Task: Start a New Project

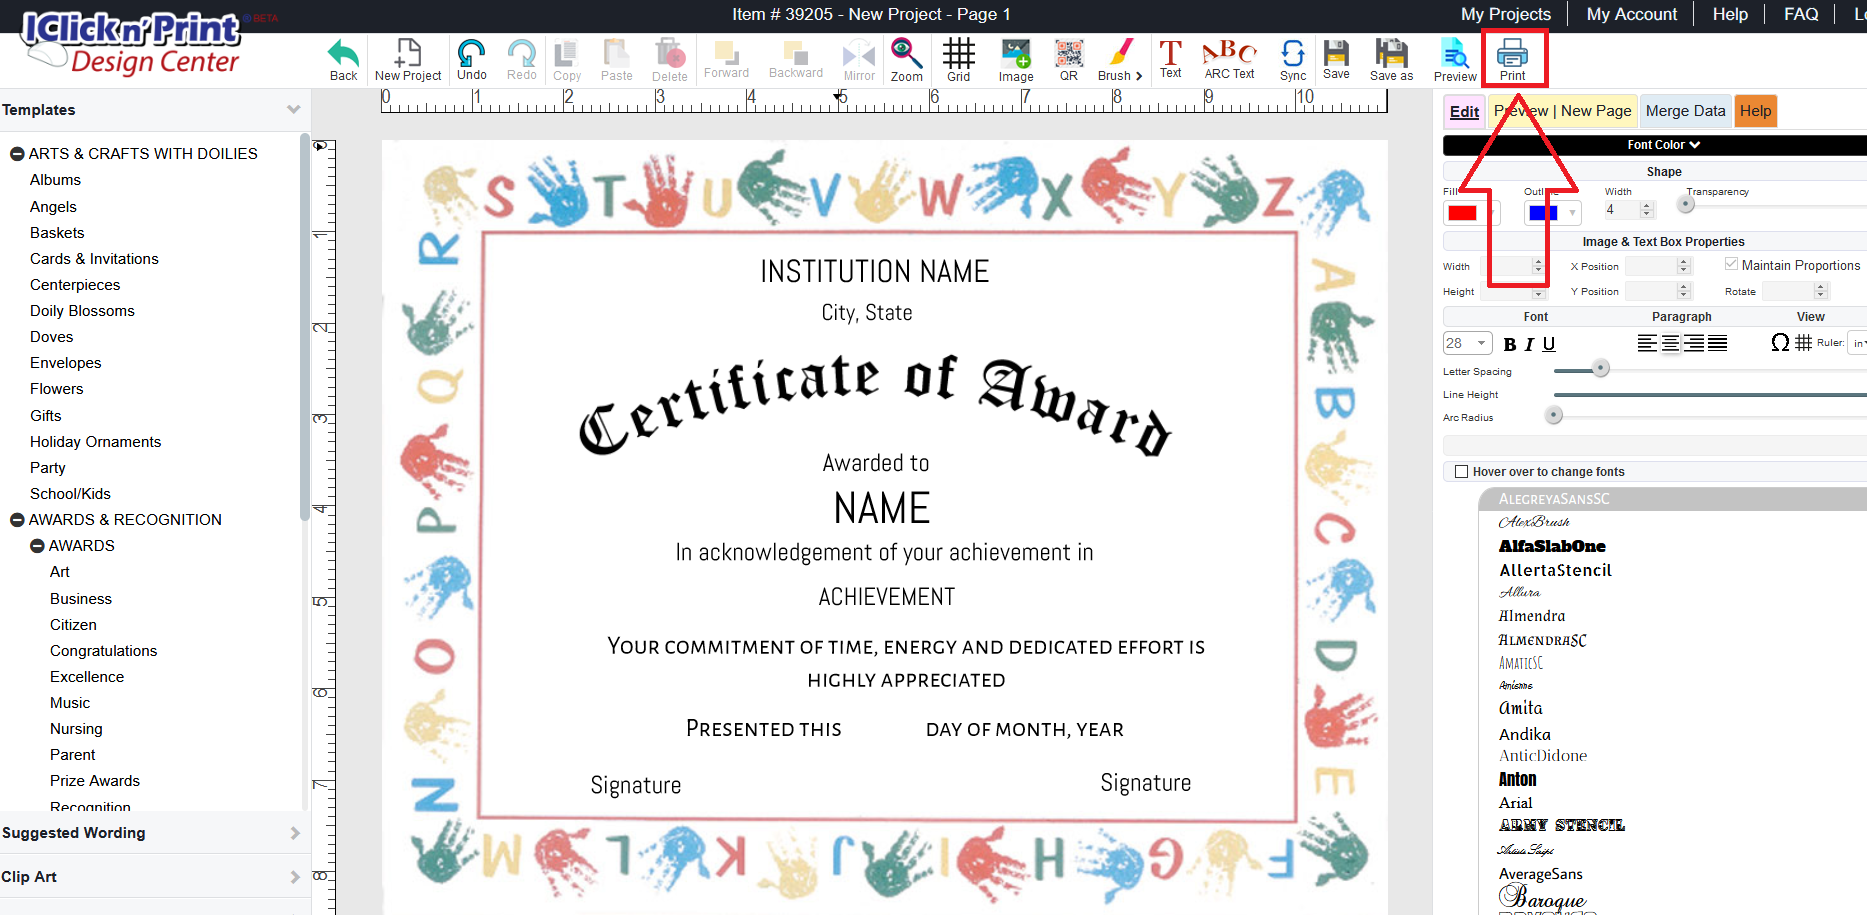Action: pos(408,59)
